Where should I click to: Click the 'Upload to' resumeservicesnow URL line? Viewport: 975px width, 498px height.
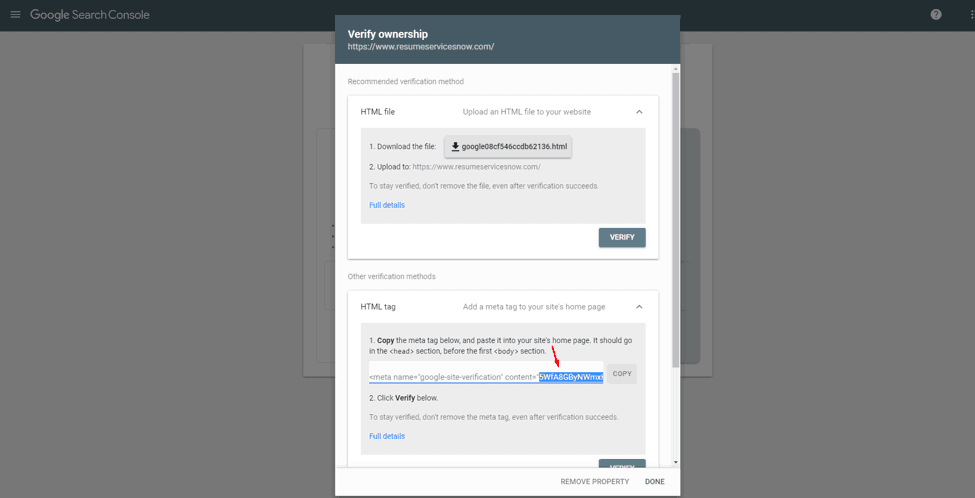coord(455,167)
